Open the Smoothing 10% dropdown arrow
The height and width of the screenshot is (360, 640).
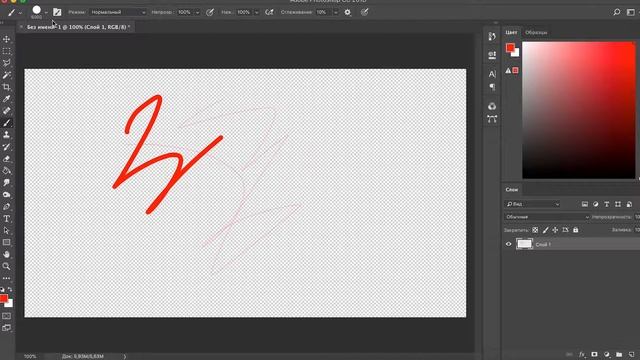click(336, 13)
